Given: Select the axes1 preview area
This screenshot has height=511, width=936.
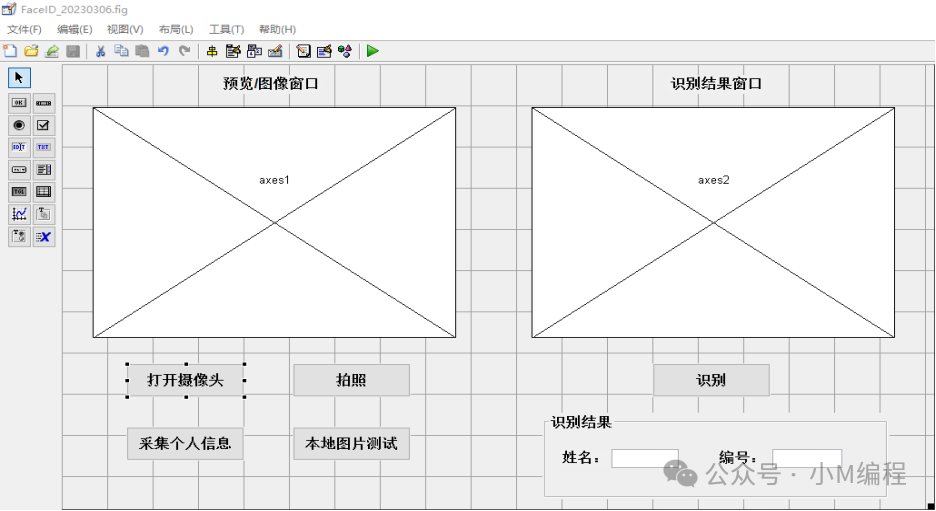Looking at the screenshot, I should [274, 223].
